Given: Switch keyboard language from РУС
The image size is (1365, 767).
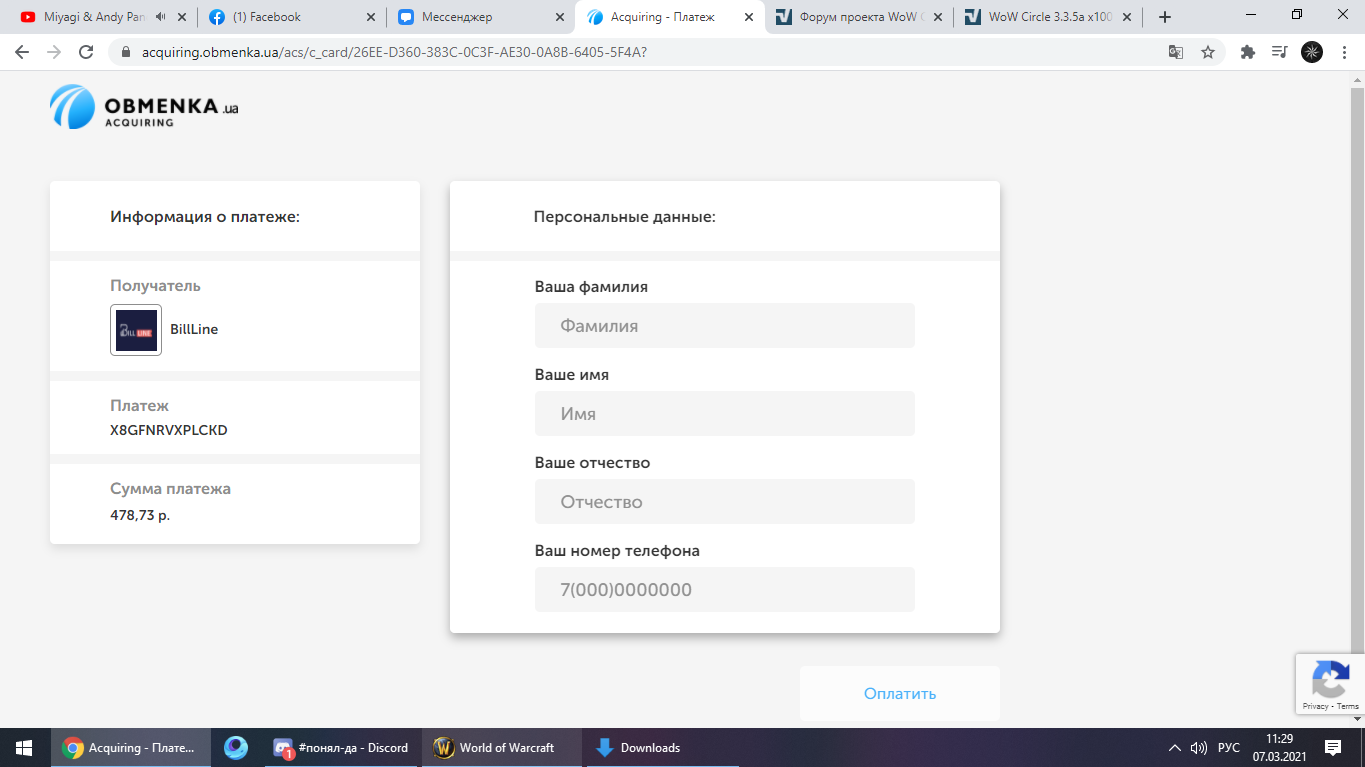Looking at the screenshot, I should (x=1229, y=748).
